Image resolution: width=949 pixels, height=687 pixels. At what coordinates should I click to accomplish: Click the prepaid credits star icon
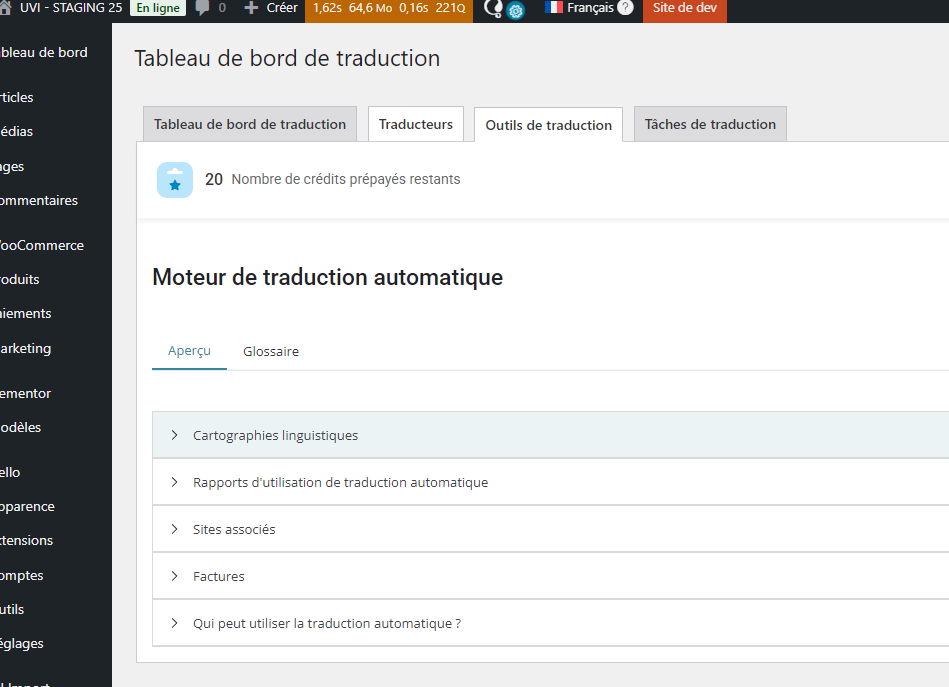pos(175,180)
